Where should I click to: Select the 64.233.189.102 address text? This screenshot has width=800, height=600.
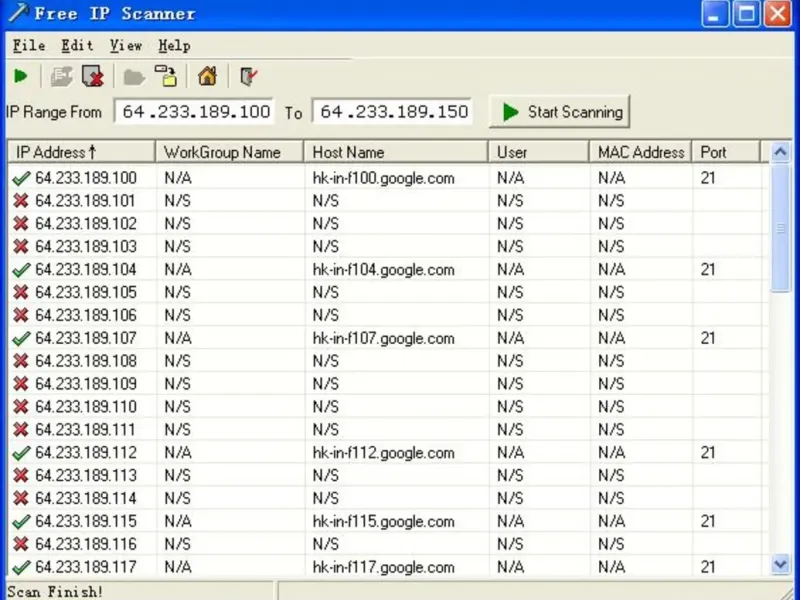[x=86, y=223]
